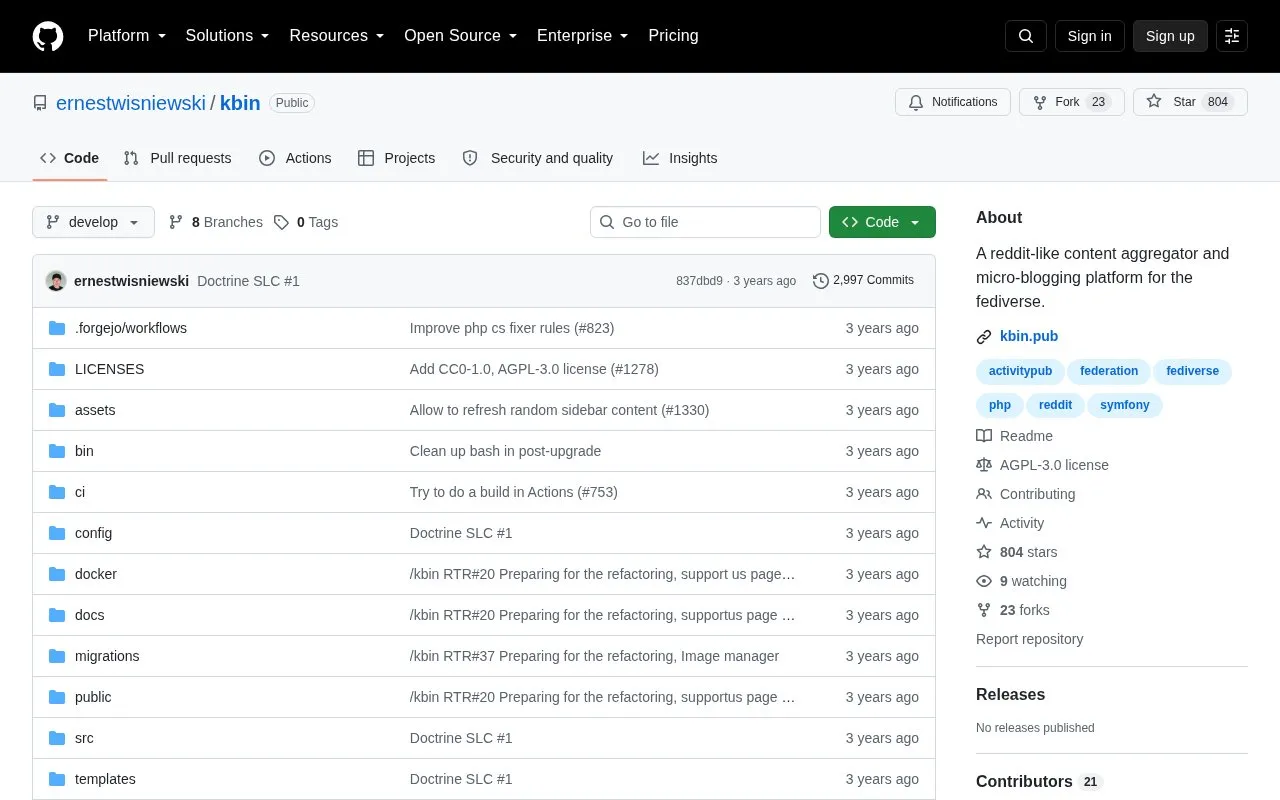Image resolution: width=1280 pixels, height=800 pixels.
Task: Click the folder icon beside migrations
Action: click(57, 656)
